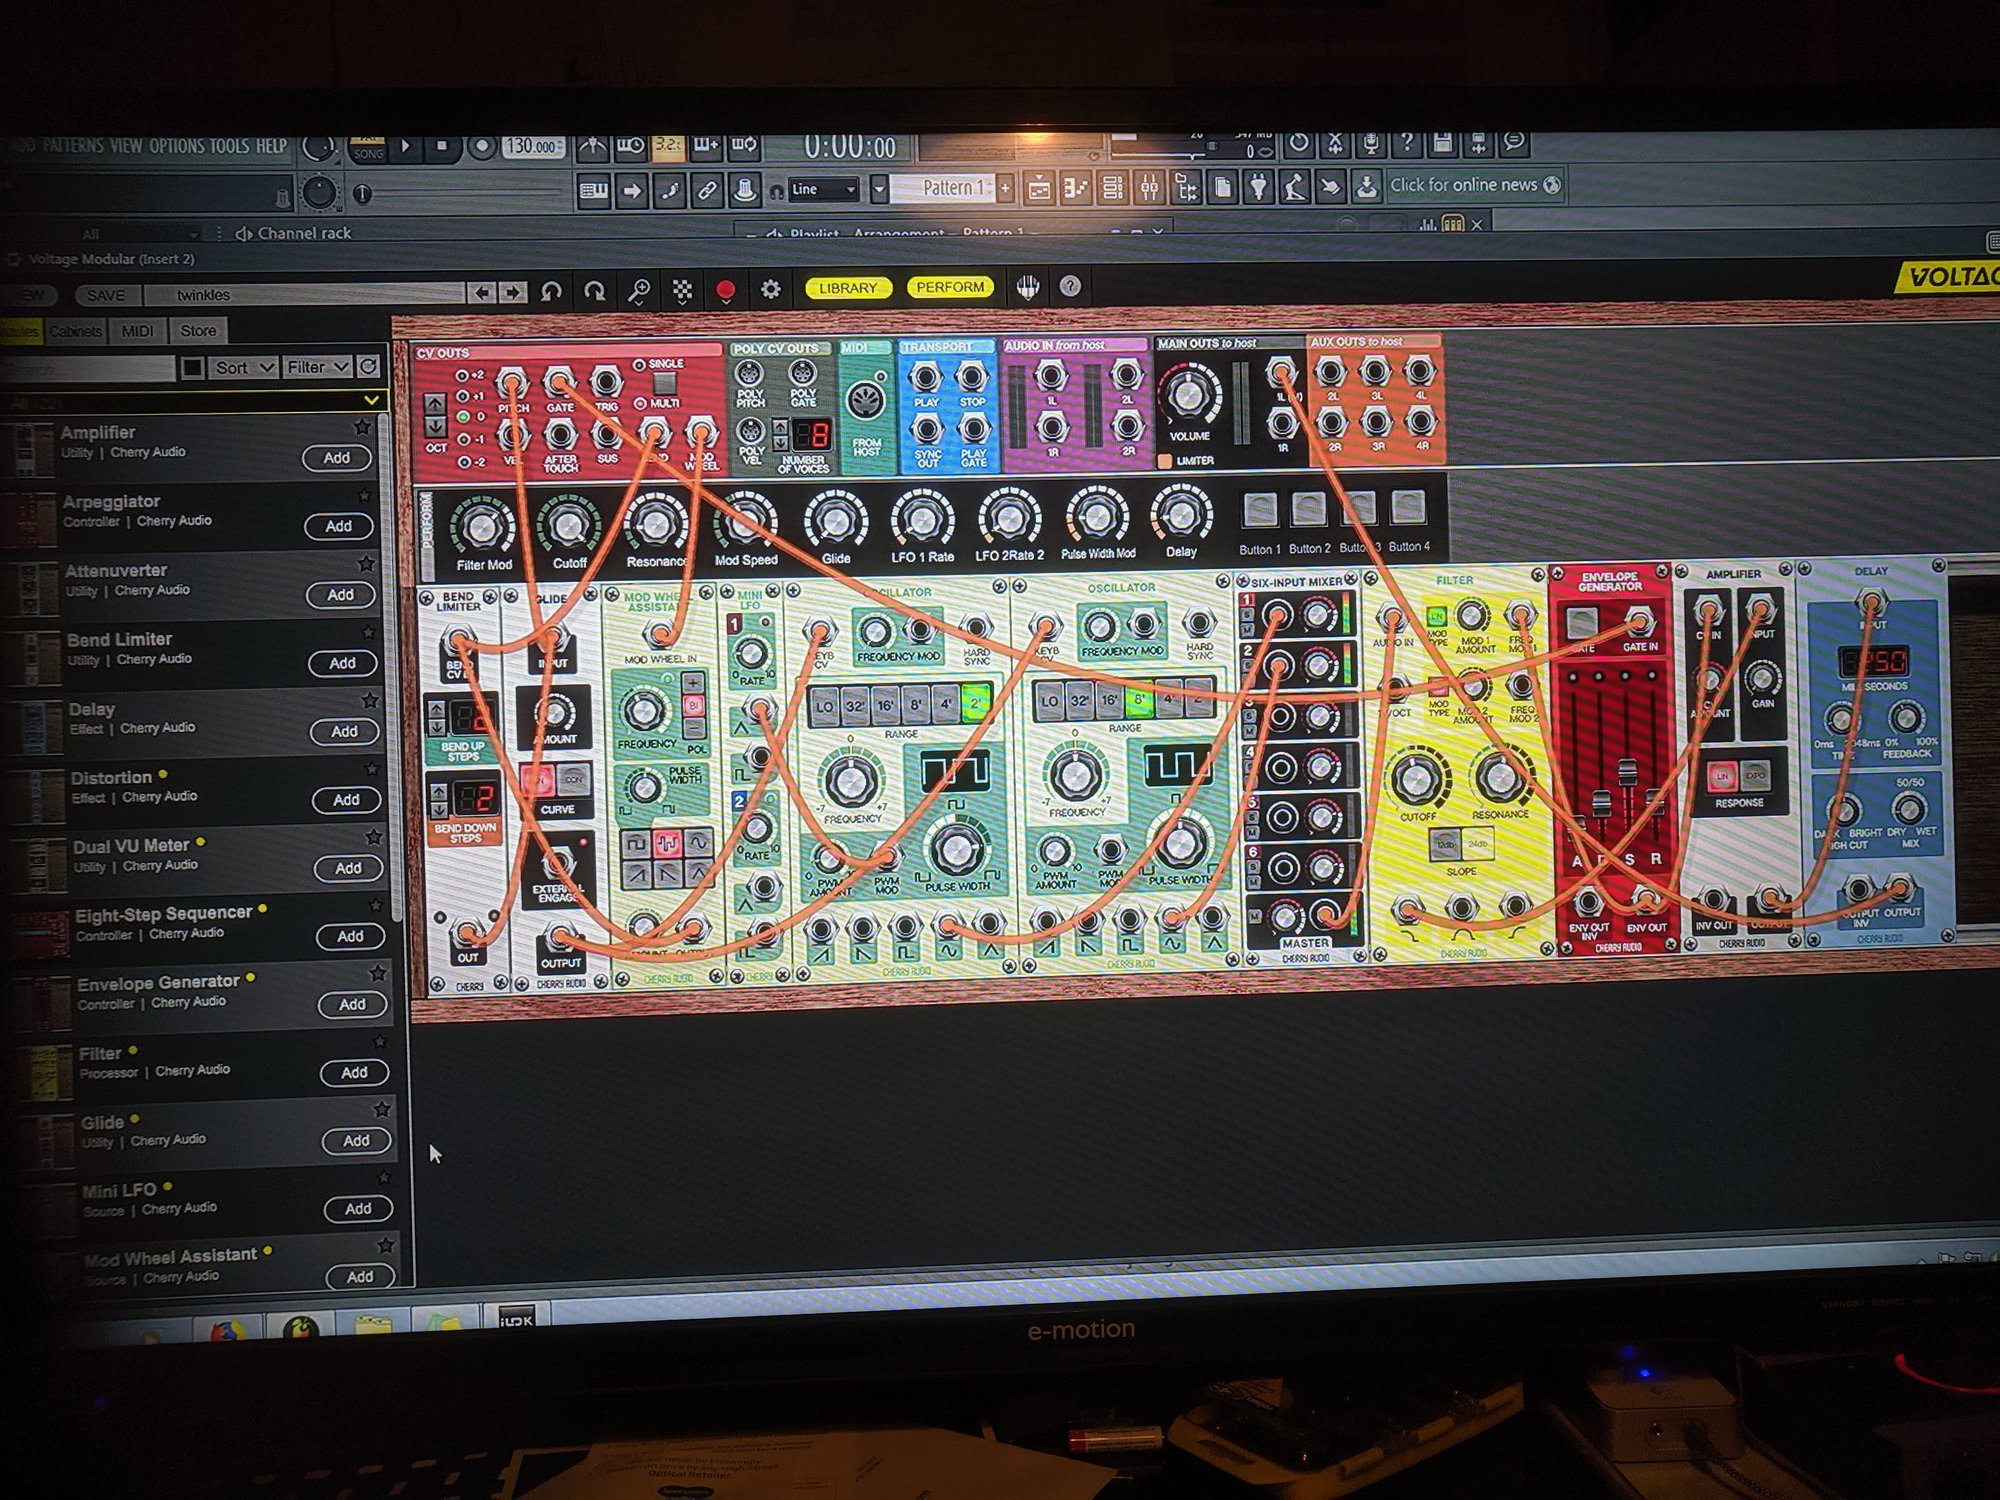Screen dimensions: 2000x1500
Task: Expand the yellow library collapse chevron
Action: [x=371, y=401]
